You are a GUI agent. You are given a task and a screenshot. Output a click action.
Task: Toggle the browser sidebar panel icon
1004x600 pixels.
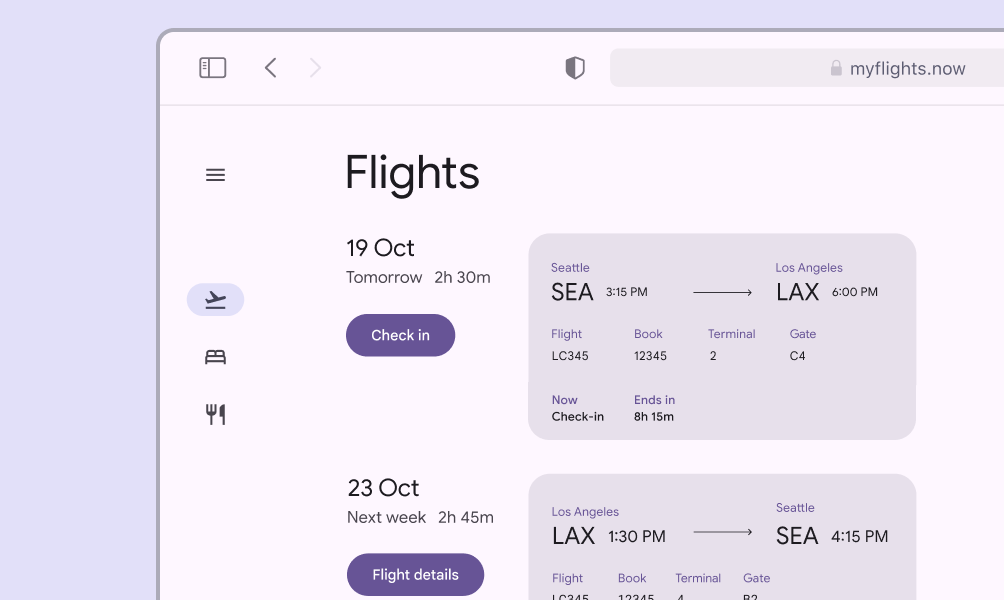[x=213, y=68]
